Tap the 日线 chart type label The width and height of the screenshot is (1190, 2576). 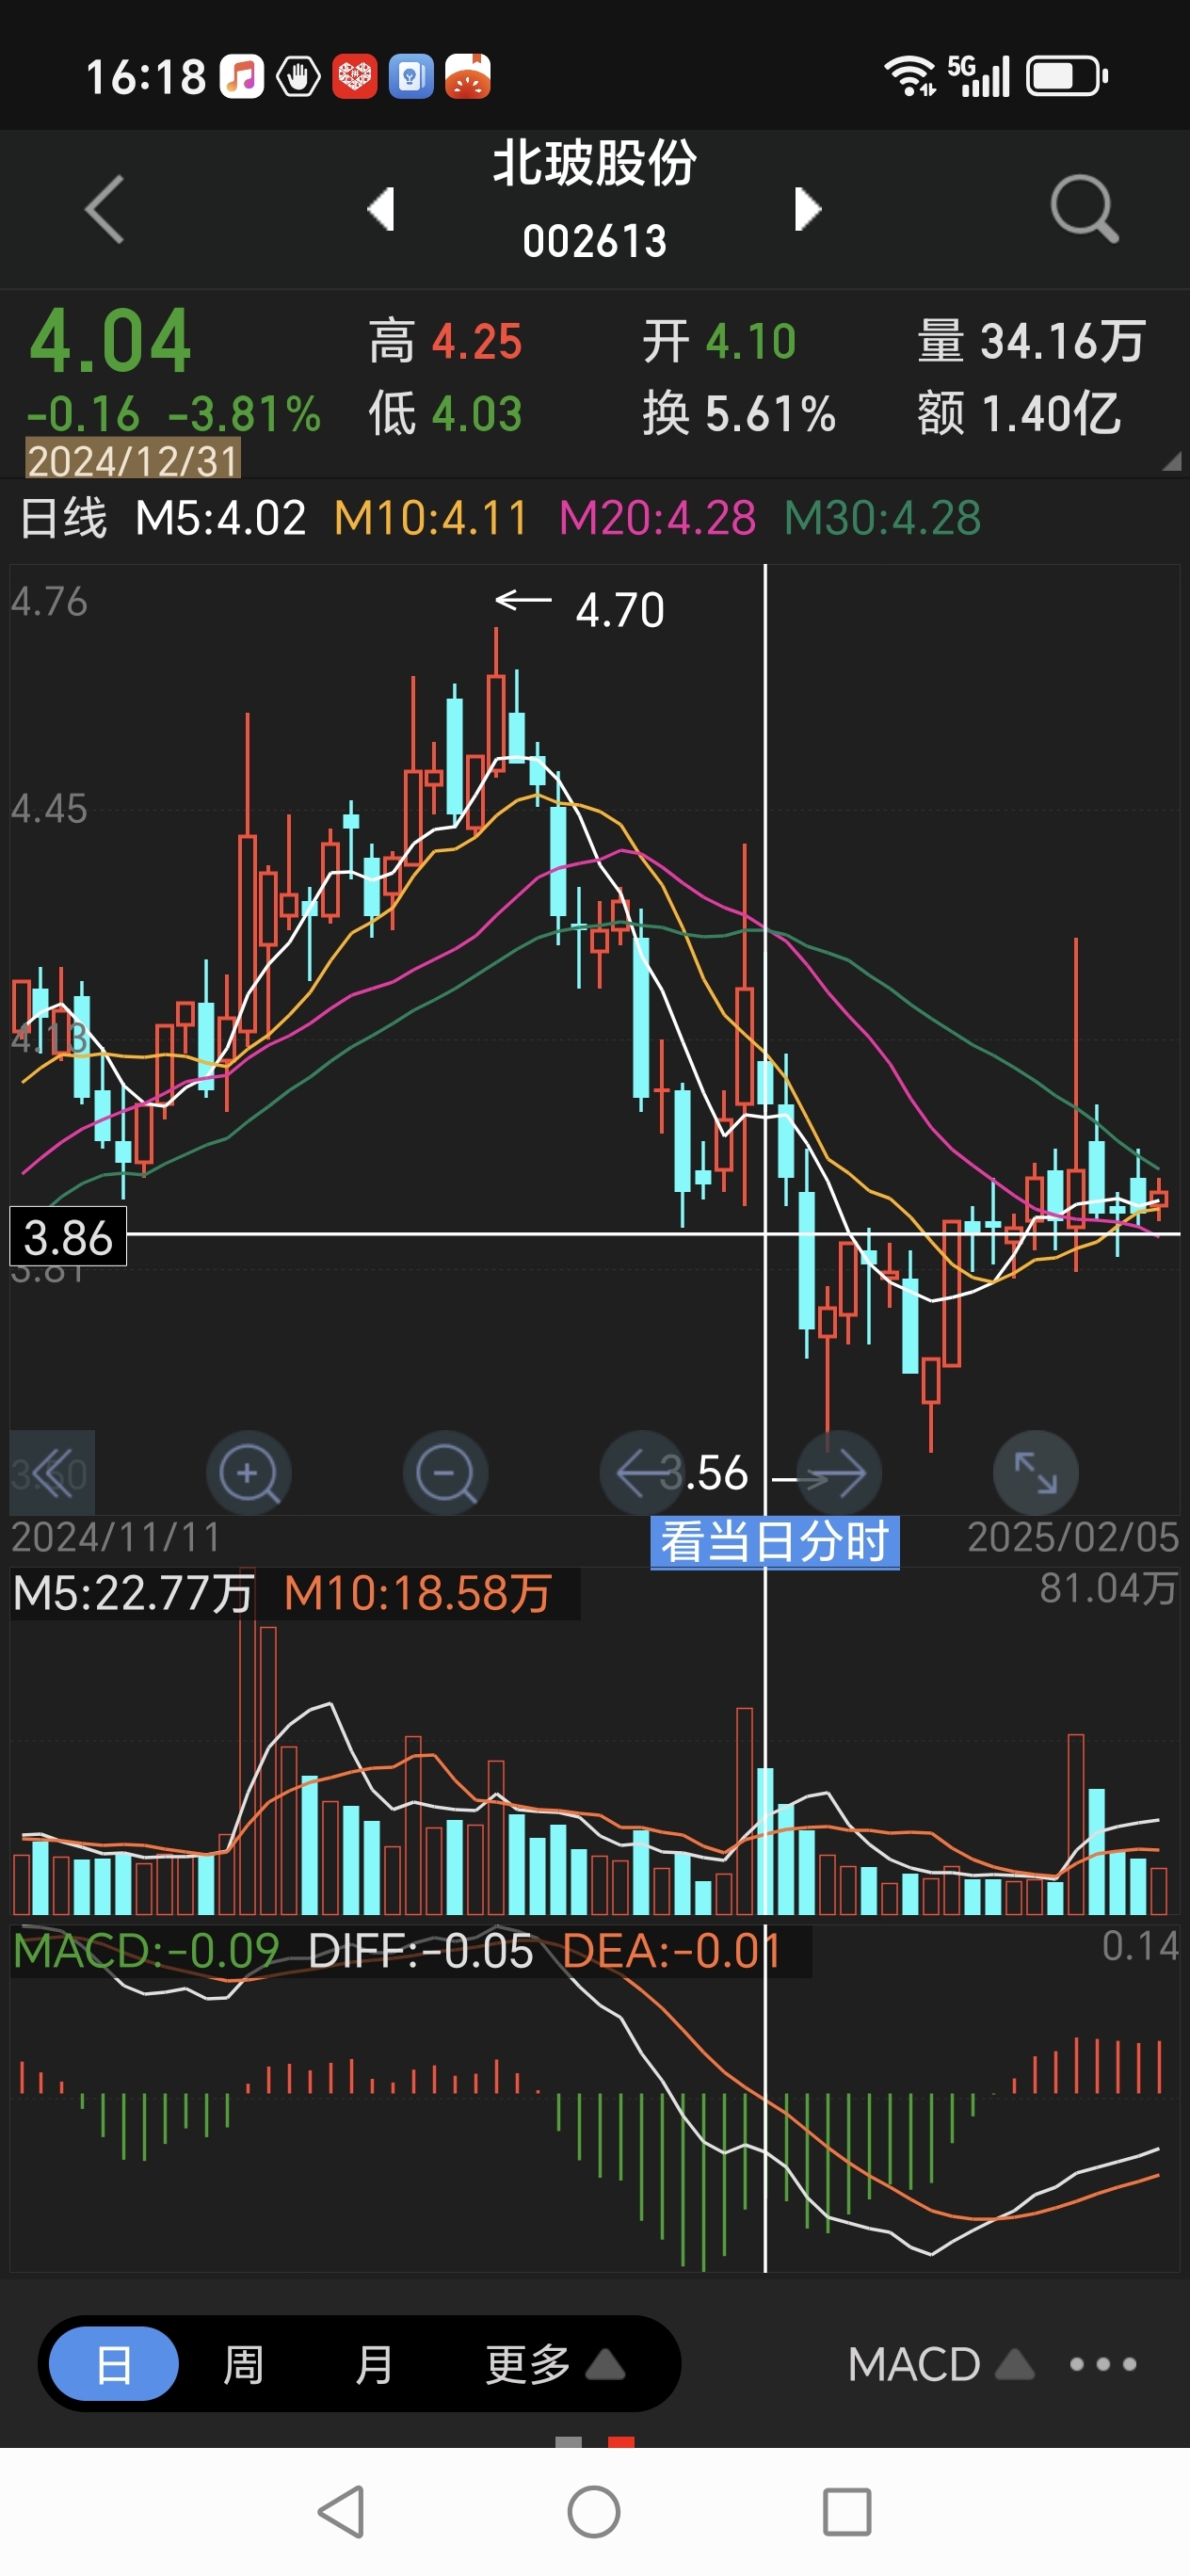[x=64, y=518]
